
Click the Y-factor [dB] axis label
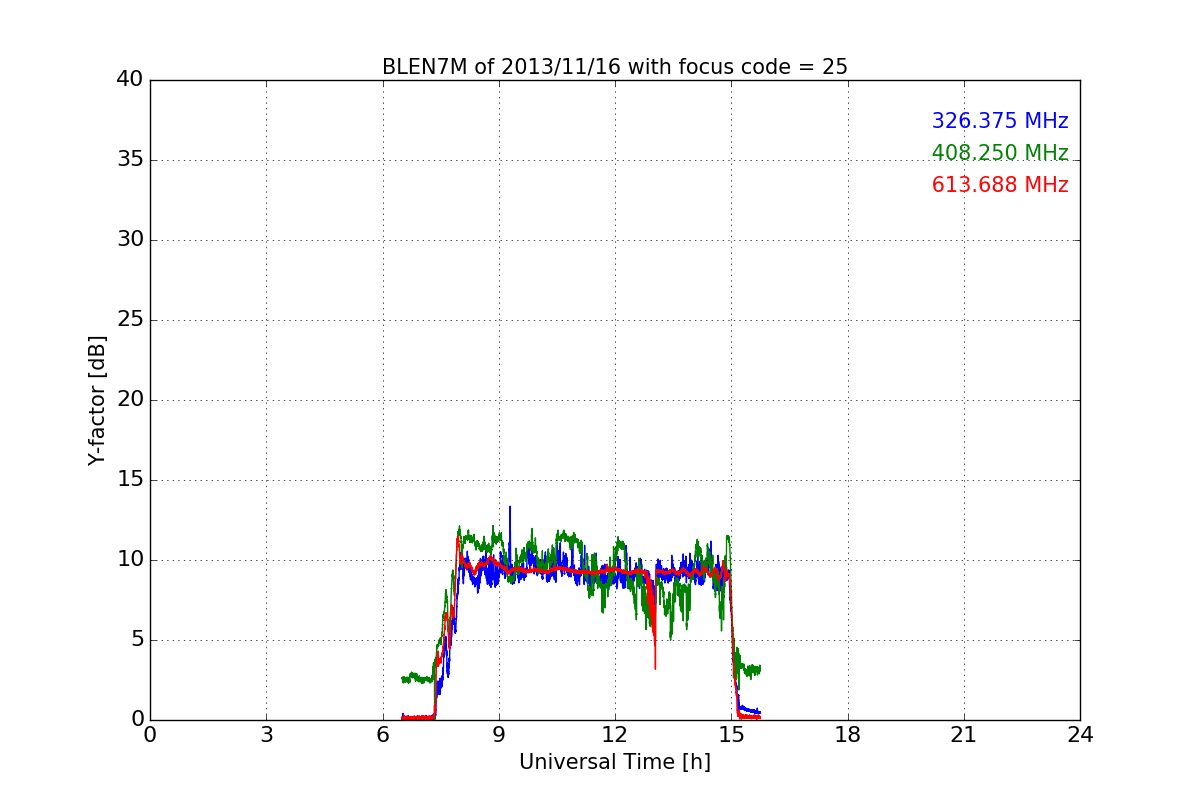tap(97, 400)
